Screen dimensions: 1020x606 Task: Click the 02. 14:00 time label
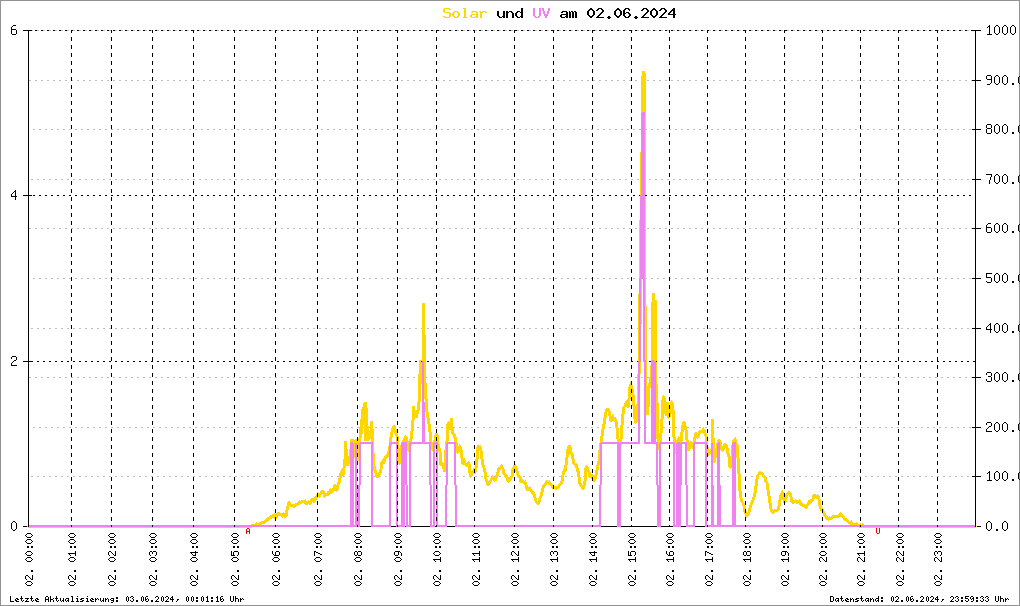[x=593, y=560]
